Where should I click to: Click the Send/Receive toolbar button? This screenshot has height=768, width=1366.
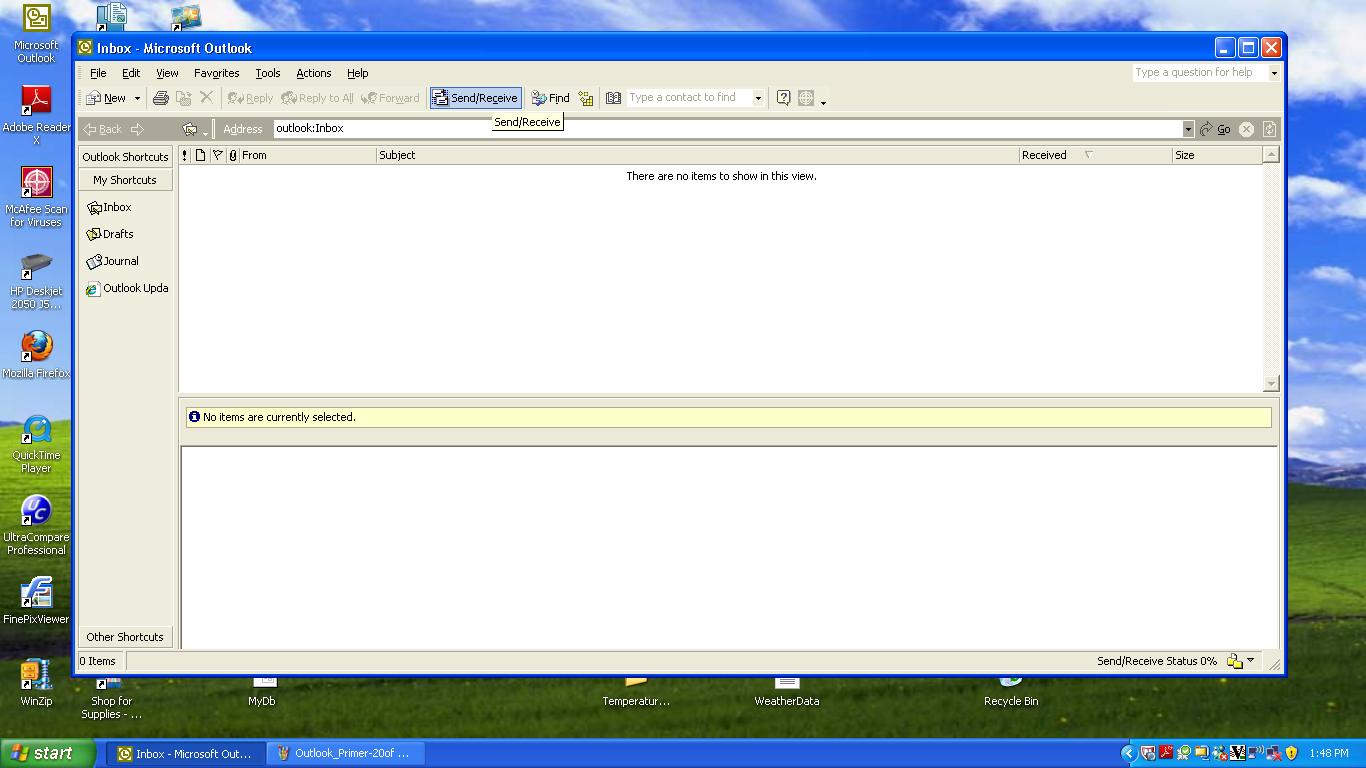click(475, 98)
